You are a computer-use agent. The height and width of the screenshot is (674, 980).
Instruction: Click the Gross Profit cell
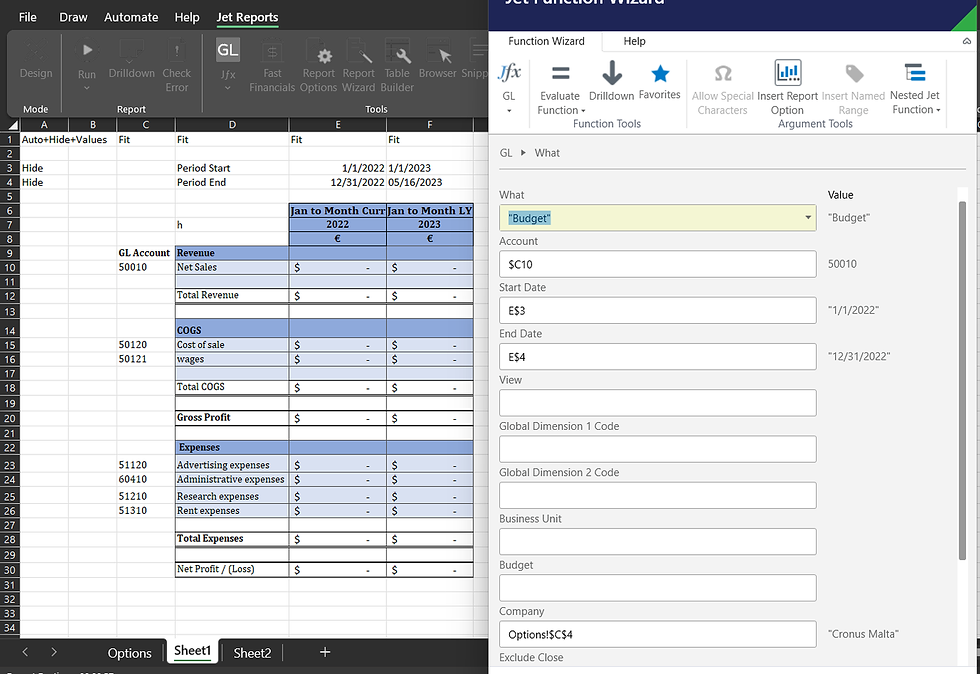click(232, 418)
